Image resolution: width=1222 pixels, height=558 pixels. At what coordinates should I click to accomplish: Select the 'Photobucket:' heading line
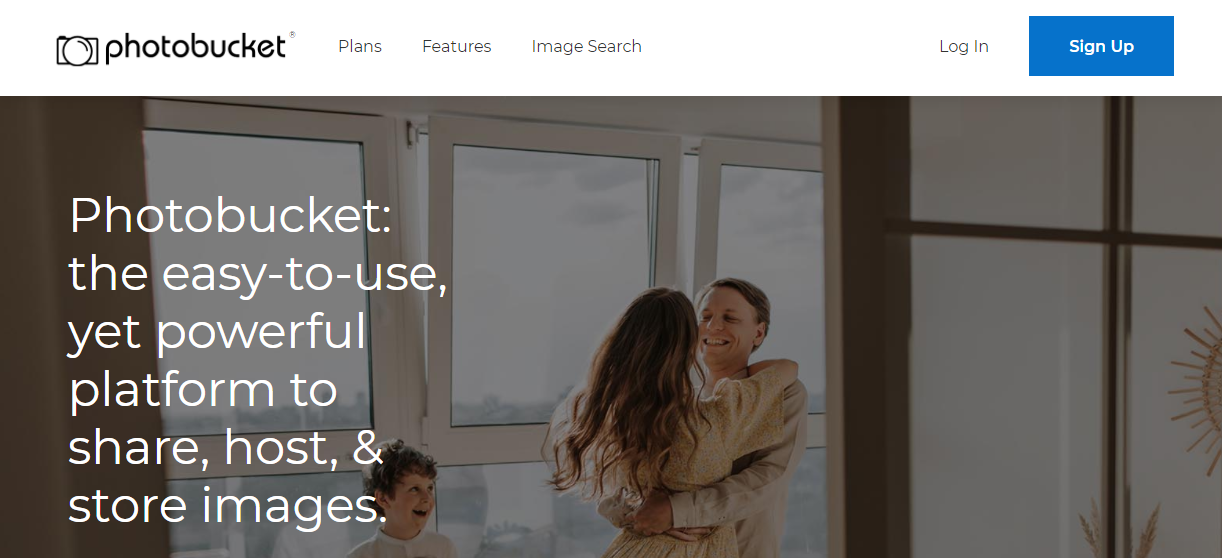tap(230, 216)
